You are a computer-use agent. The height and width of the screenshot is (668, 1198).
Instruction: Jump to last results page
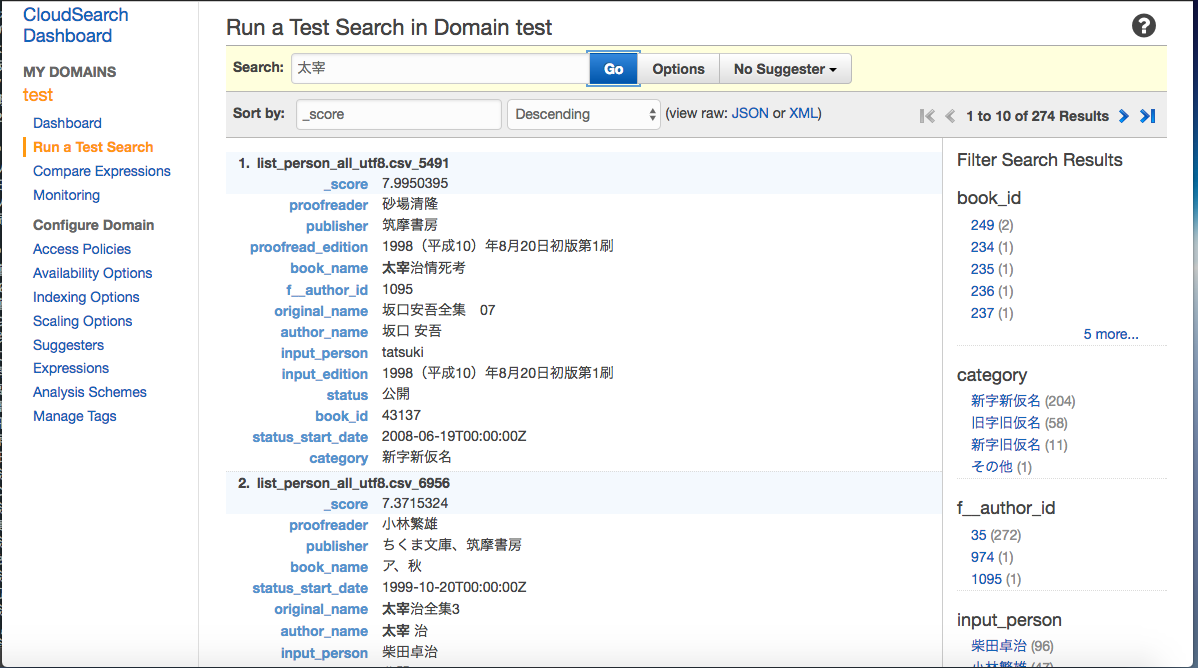click(x=1148, y=116)
